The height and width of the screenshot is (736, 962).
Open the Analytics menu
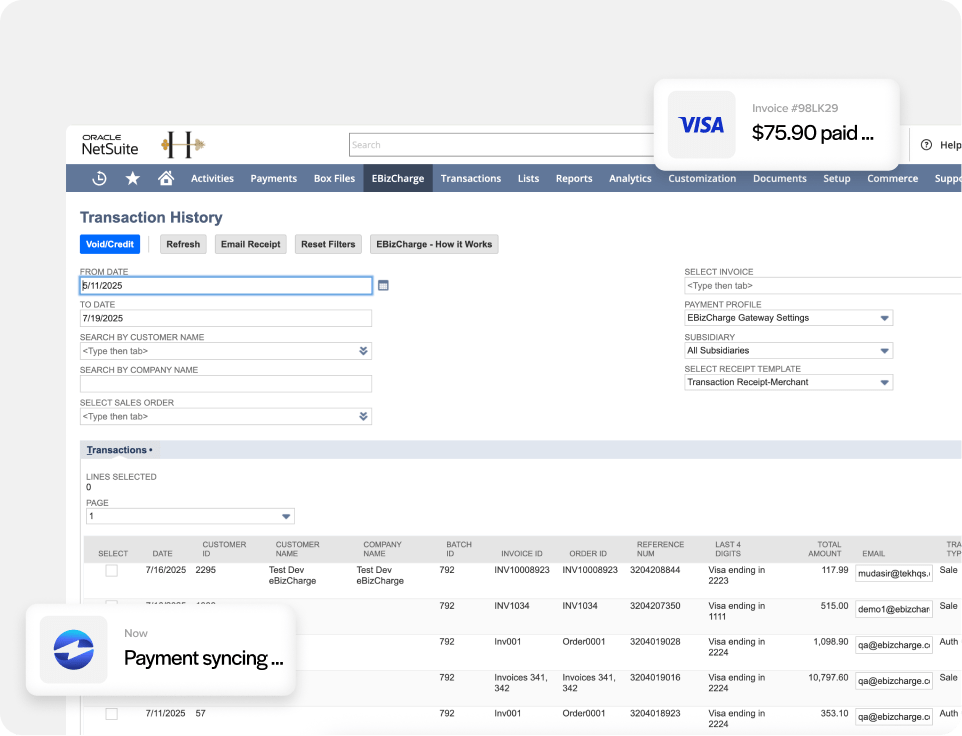(630, 178)
